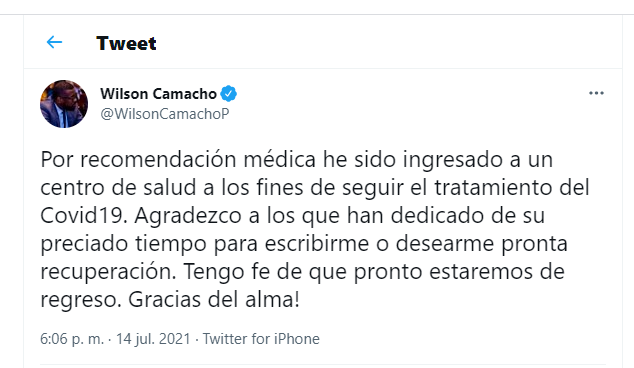
Task: Open Wilson Camacho's profile picture
Action: point(64,104)
